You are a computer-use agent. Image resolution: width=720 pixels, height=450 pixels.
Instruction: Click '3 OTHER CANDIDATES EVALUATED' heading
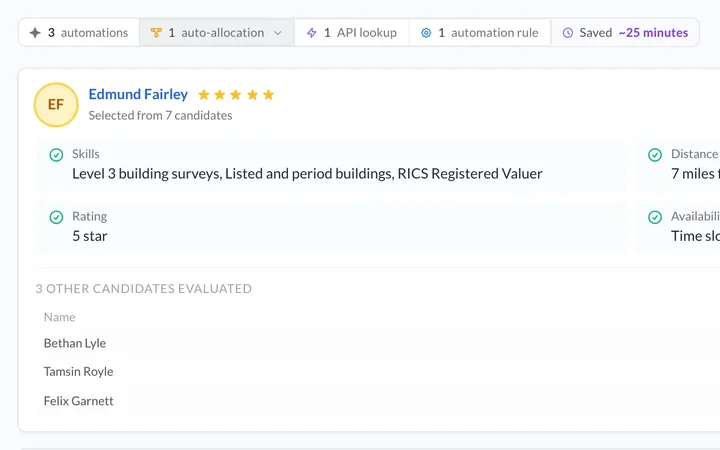pyautogui.click(x=144, y=289)
